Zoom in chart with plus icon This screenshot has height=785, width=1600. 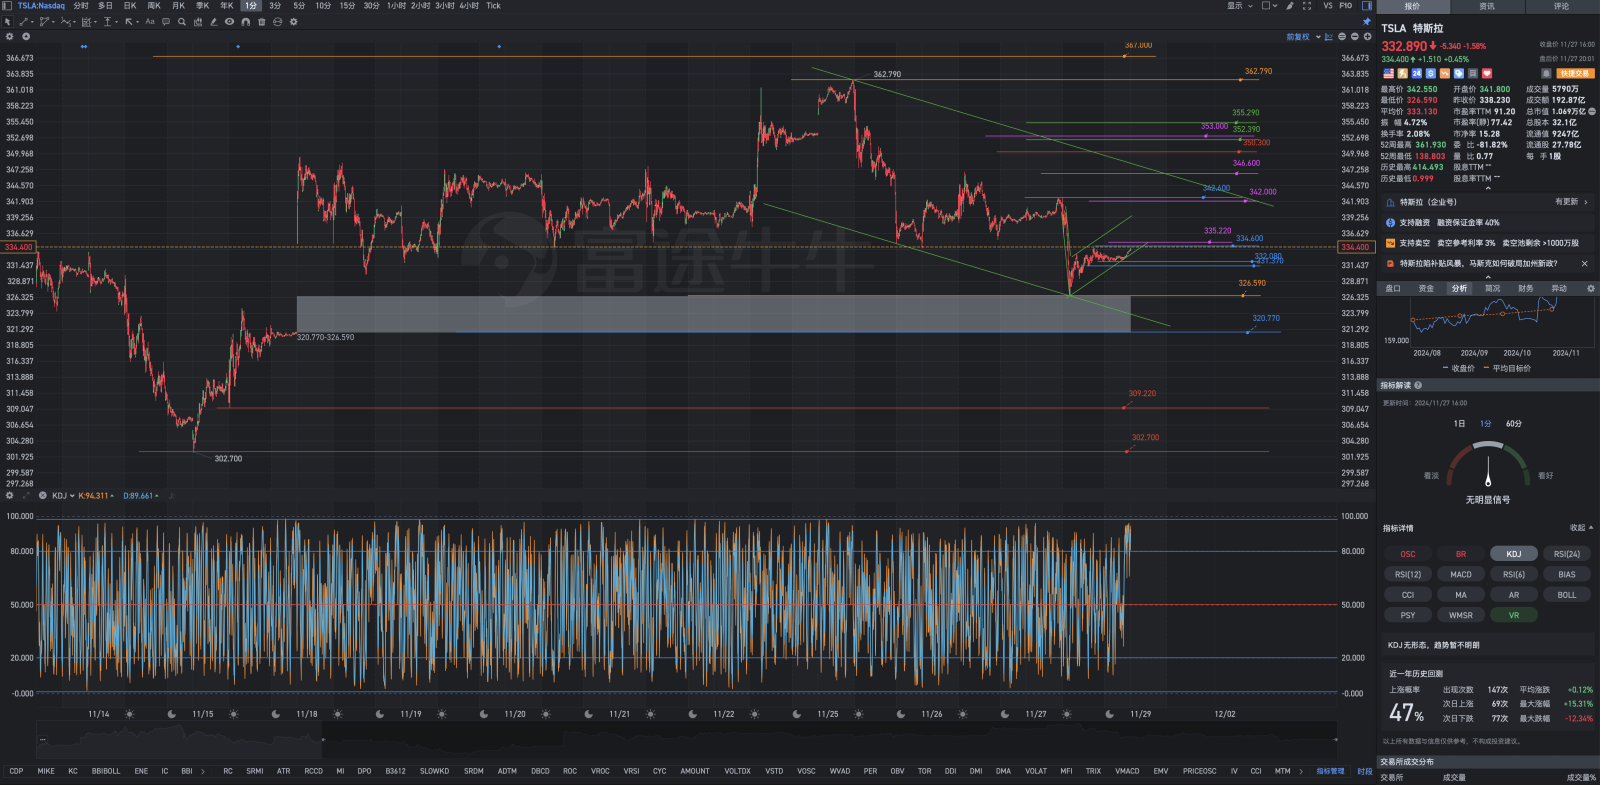click(1367, 37)
